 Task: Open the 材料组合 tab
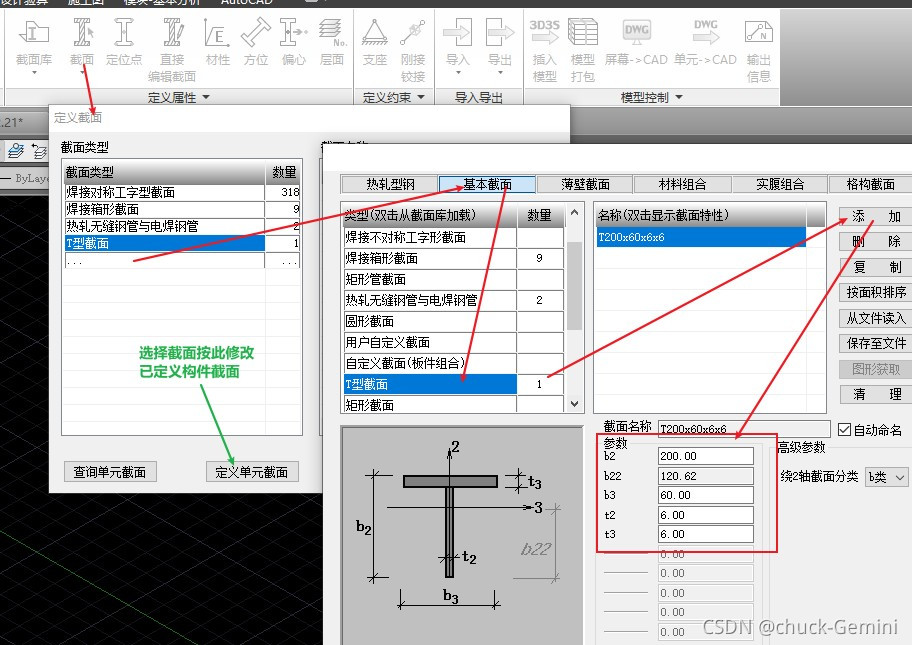(682, 183)
